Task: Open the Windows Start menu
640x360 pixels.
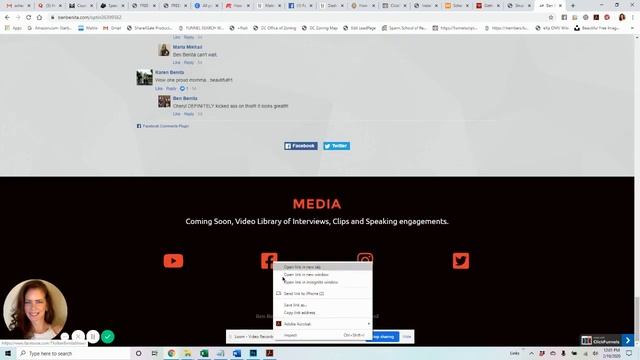Action: pos(8,353)
